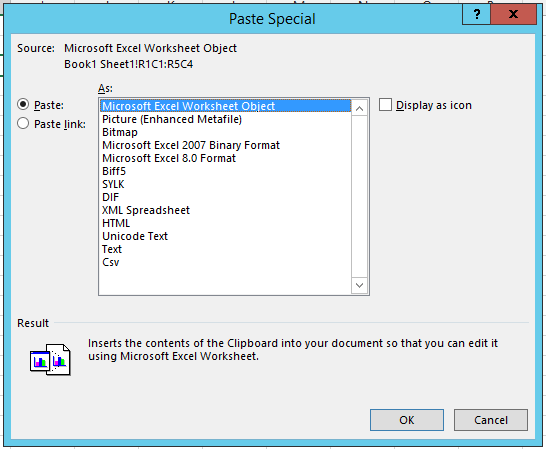
Task: Pick Microsoft Excel 2007 Binary Format
Action: click(x=191, y=145)
